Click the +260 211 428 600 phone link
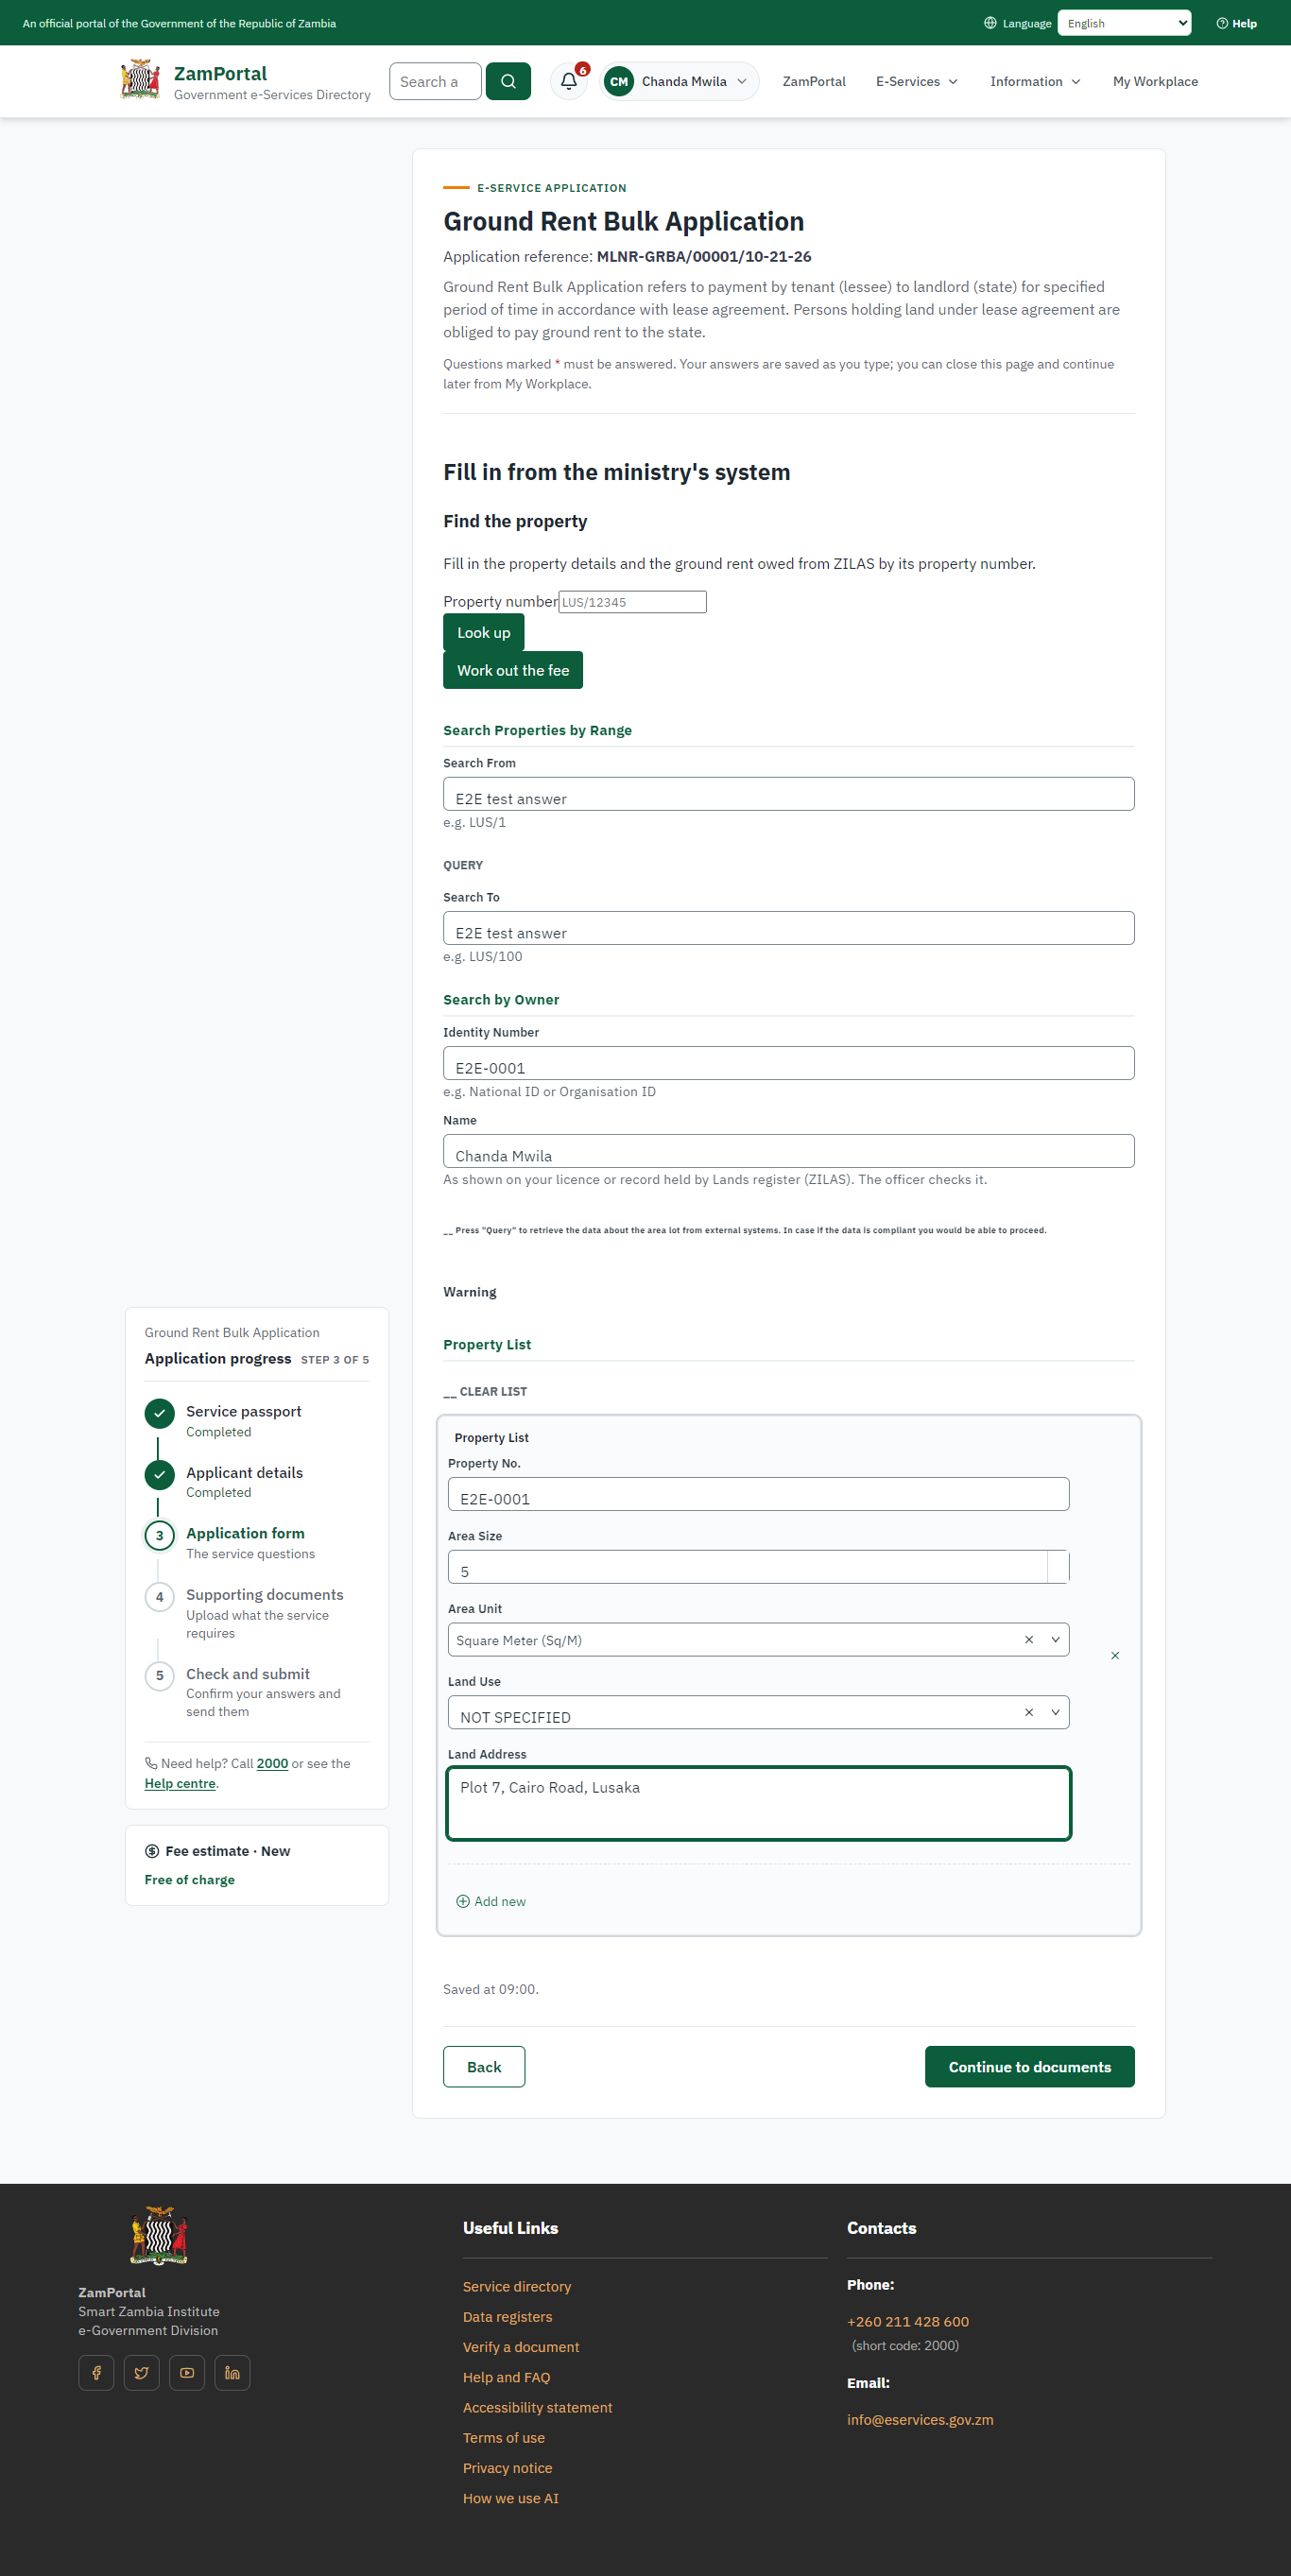This screenshot has height=2576, width=1291. [x=908, y=2321]
